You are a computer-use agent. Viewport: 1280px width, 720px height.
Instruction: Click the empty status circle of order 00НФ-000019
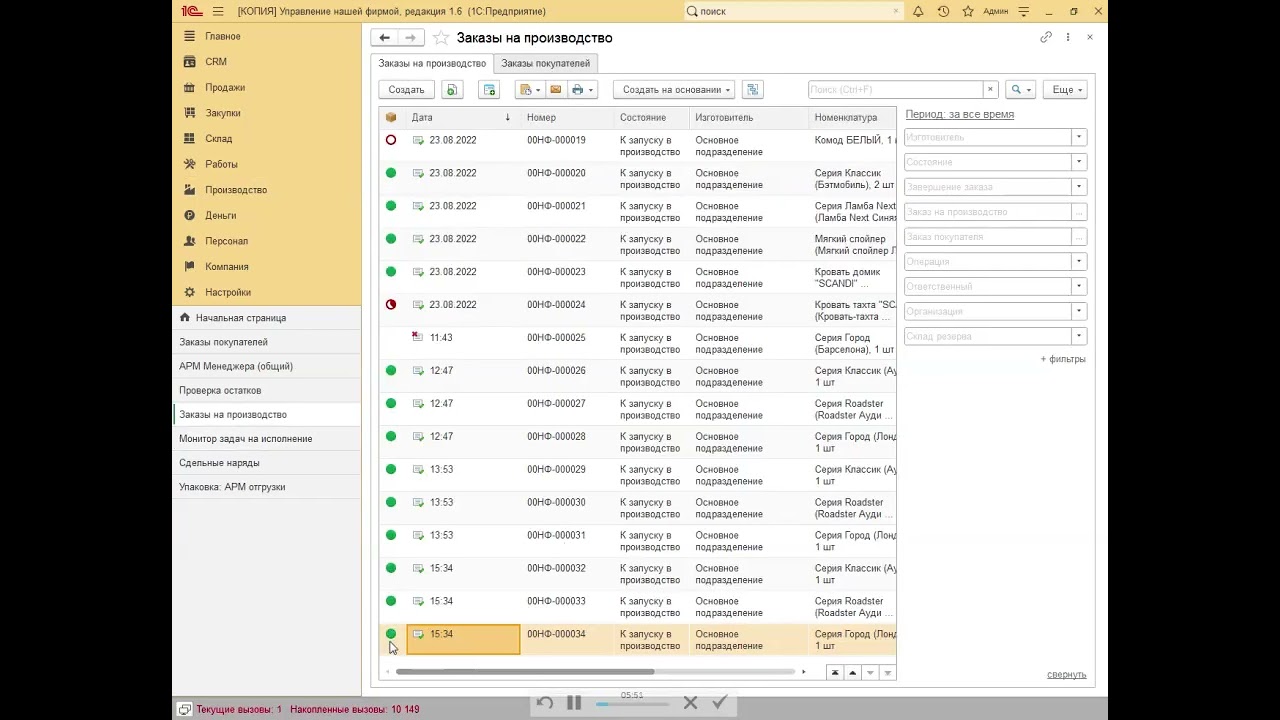coord(391,140)
